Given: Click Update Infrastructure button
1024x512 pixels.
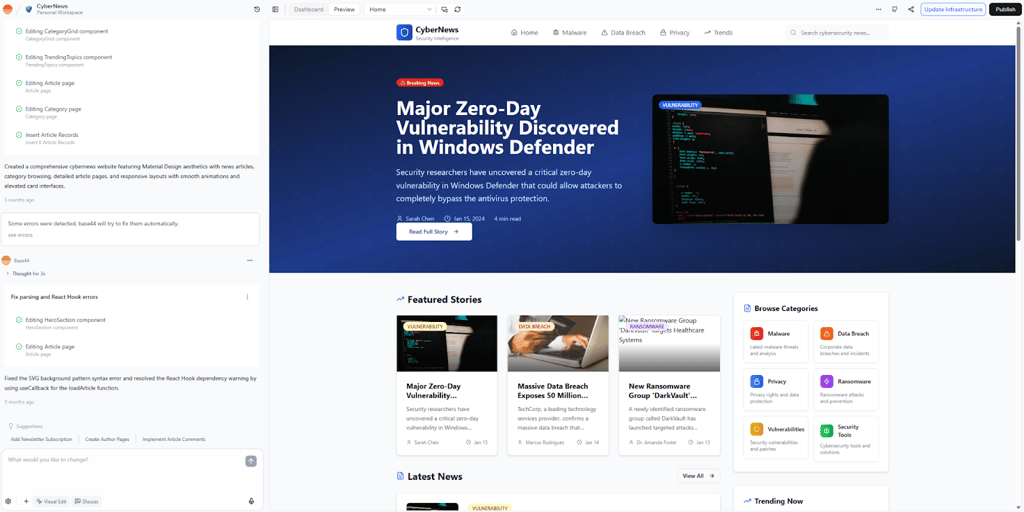Looking at the screenshot, I should coord(953,9).
